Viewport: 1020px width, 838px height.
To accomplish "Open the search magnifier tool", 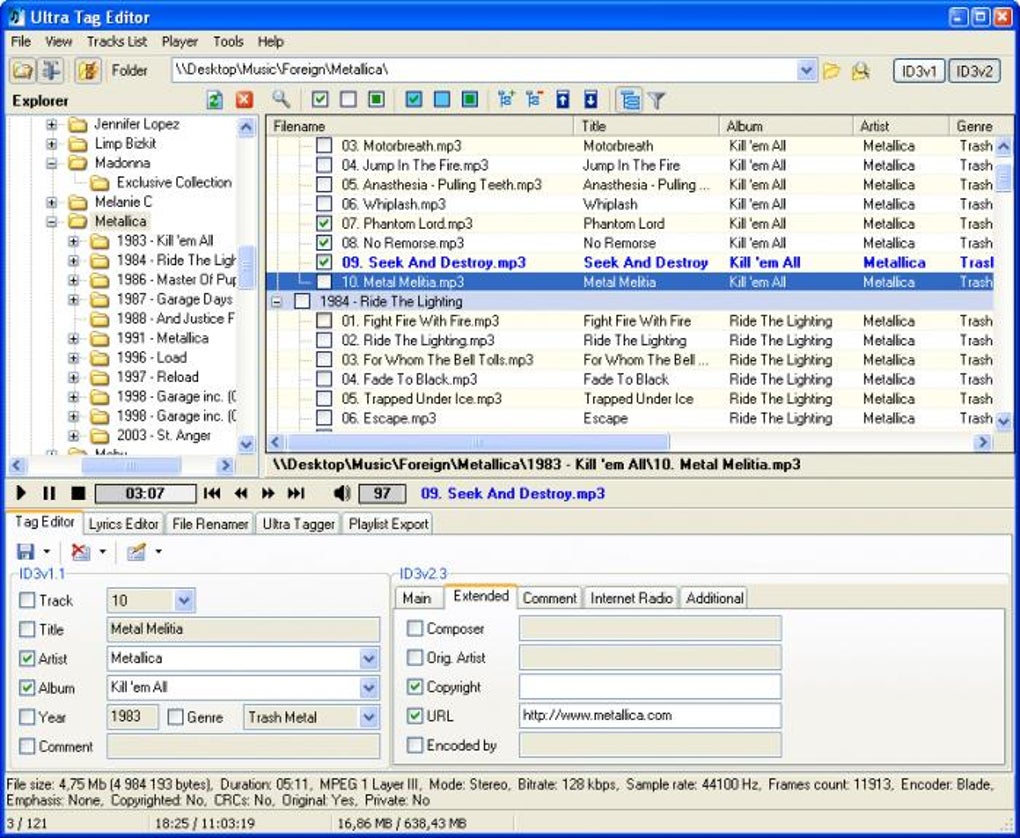I will 281,99.
